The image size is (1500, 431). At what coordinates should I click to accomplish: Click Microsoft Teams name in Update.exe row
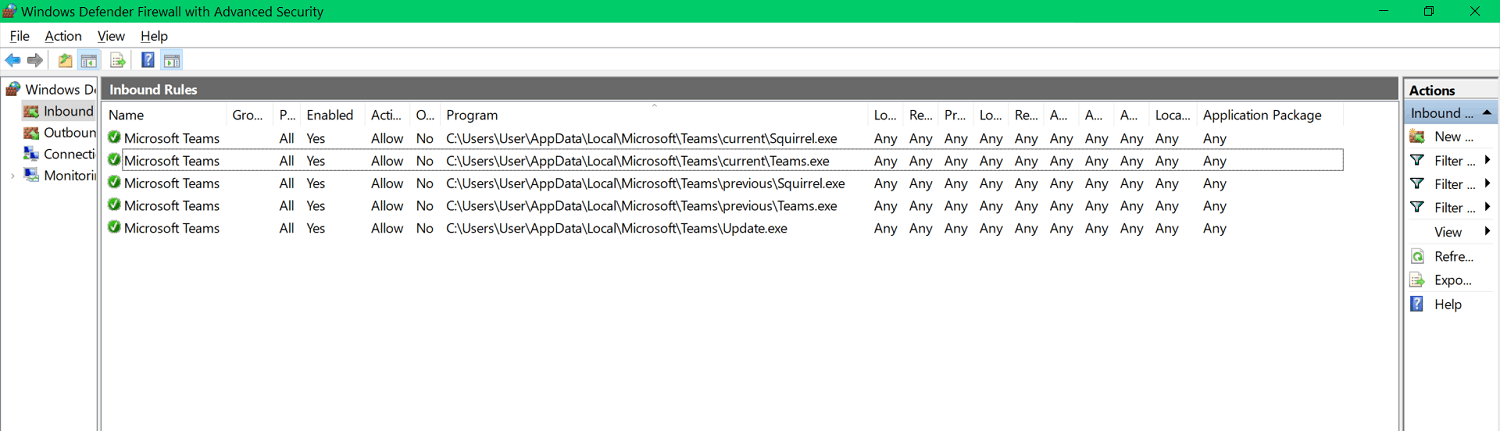(171, 229)
